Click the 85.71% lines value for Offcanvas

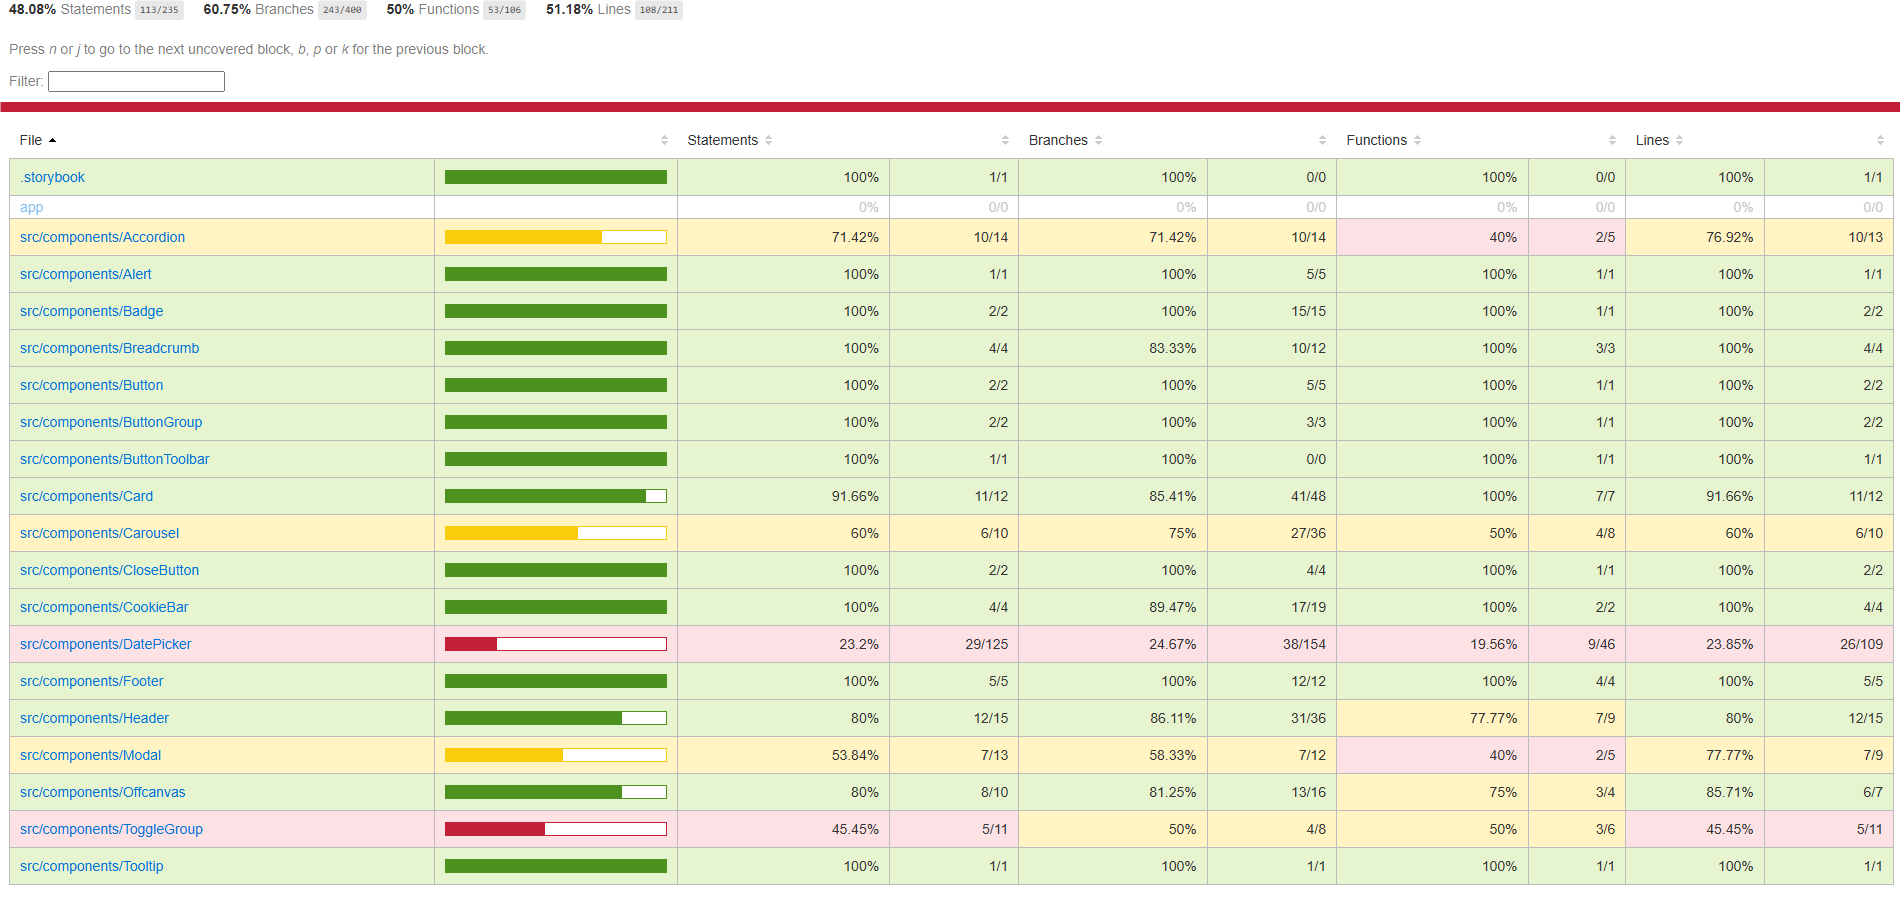(1729, 792)
